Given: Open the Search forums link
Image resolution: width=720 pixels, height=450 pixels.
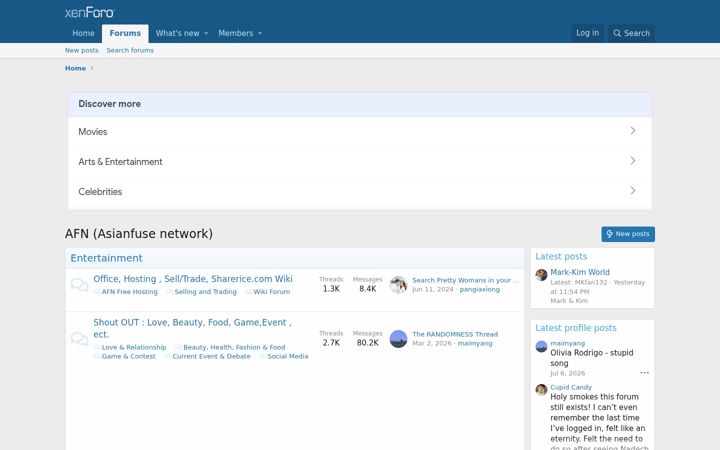Looking at the screenshot, I should coord(130,51).
